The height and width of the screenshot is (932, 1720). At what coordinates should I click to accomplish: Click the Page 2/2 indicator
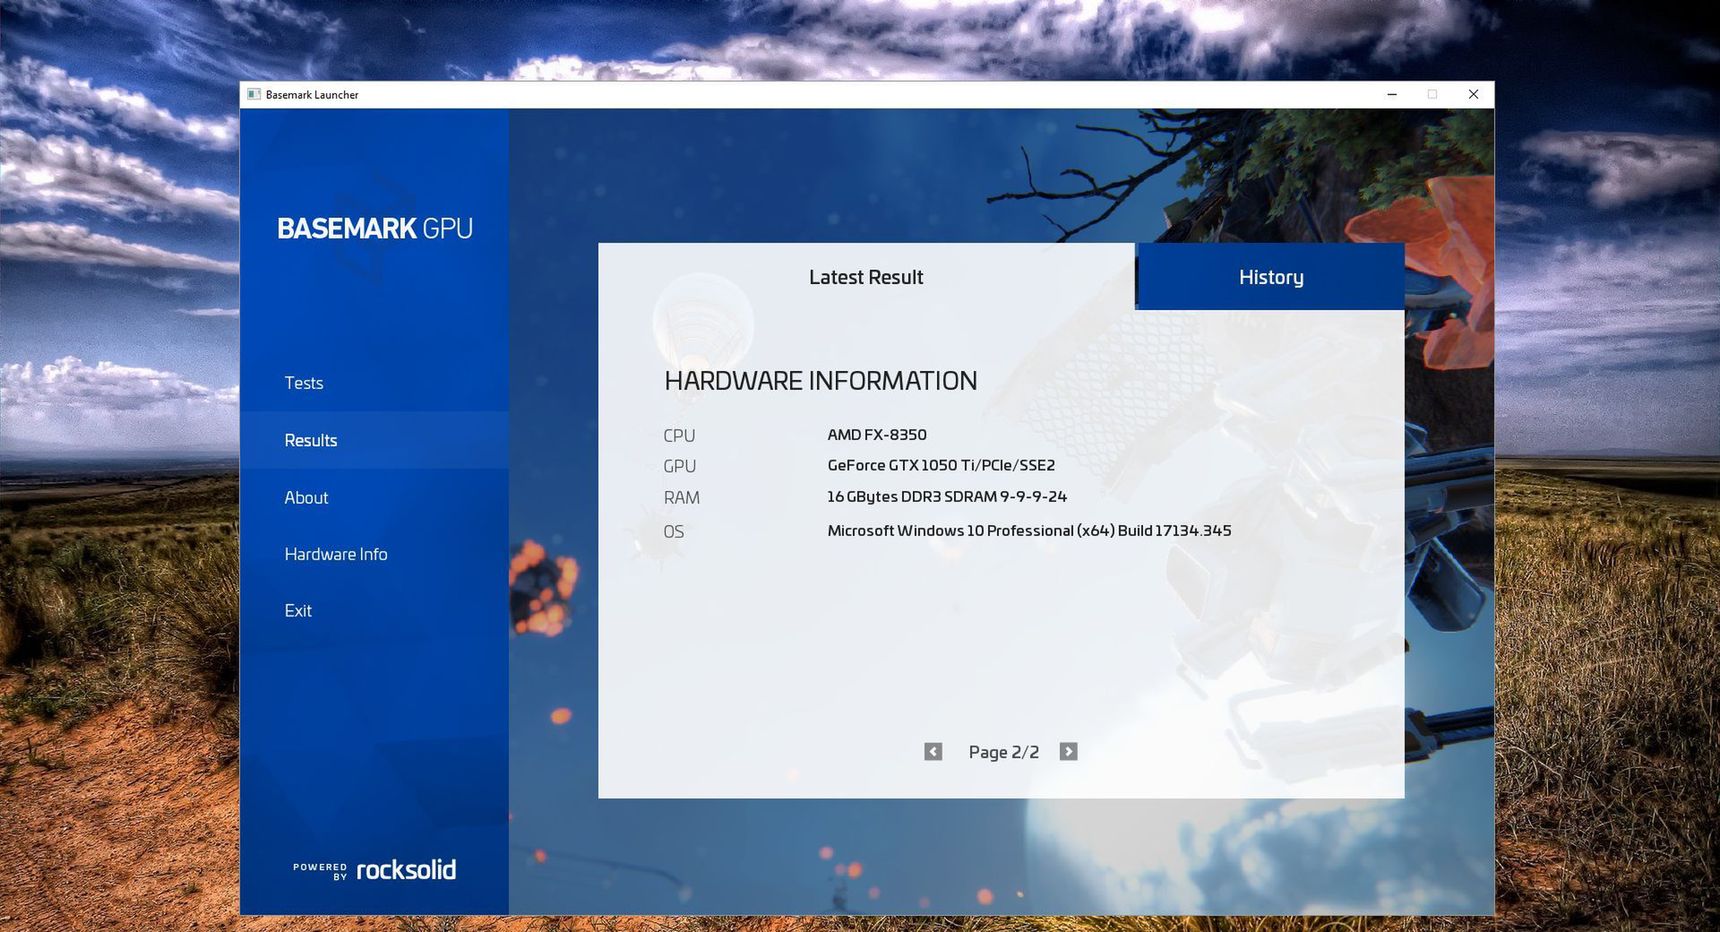coord(1004,752)
